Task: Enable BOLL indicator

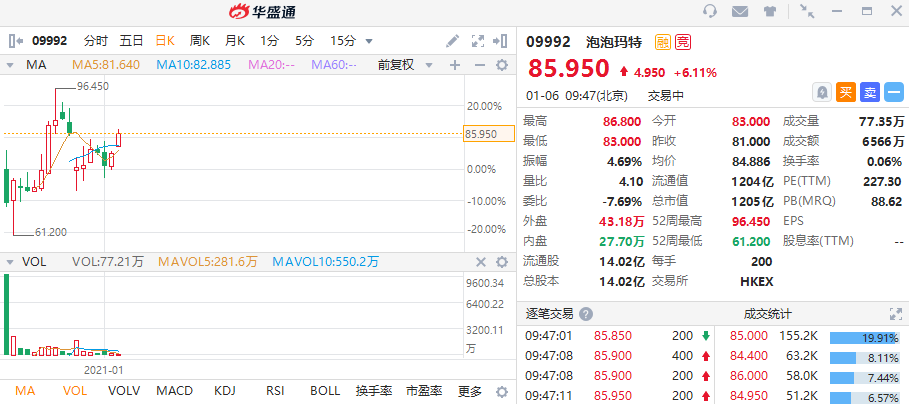Action: [x=325, y=391]
